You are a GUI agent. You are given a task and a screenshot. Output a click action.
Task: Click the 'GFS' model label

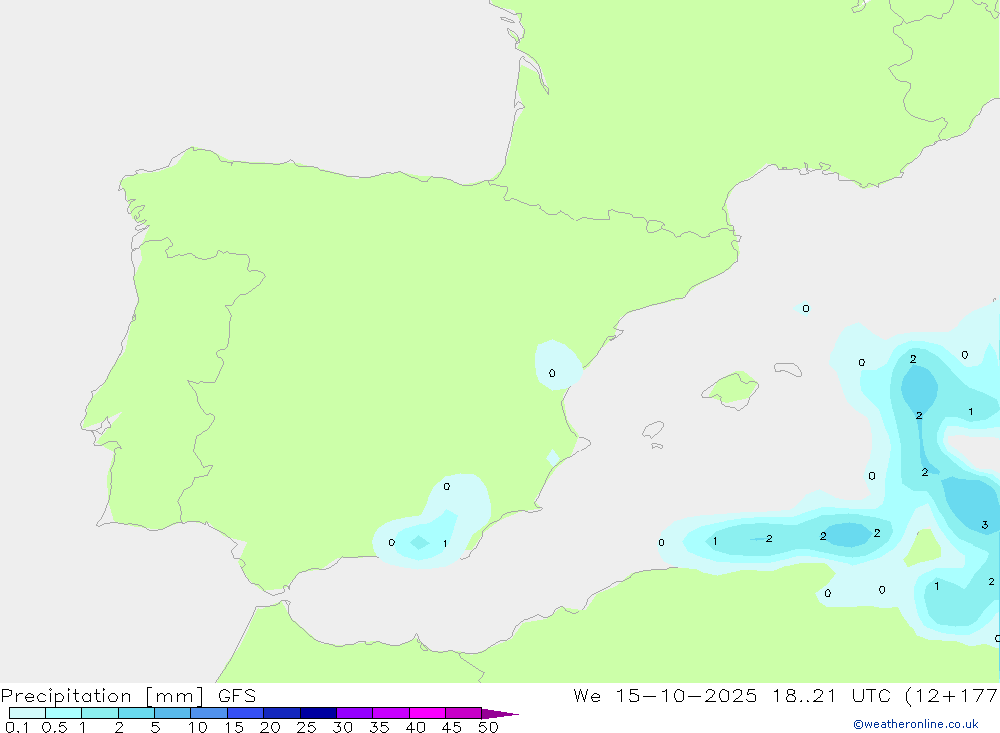pos(237,695)
